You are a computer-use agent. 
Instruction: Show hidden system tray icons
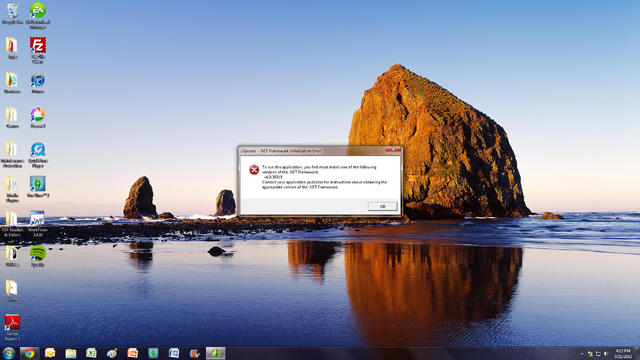pos(582,353)
